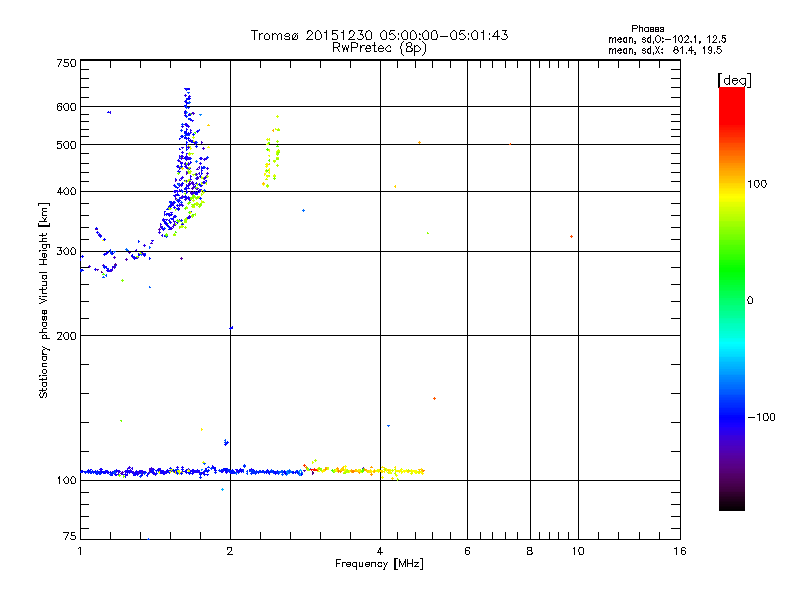This screenshot has height=600, width=800.
Task: Click the colorbar tick label '-100'
Action: [x=761, y=417]
